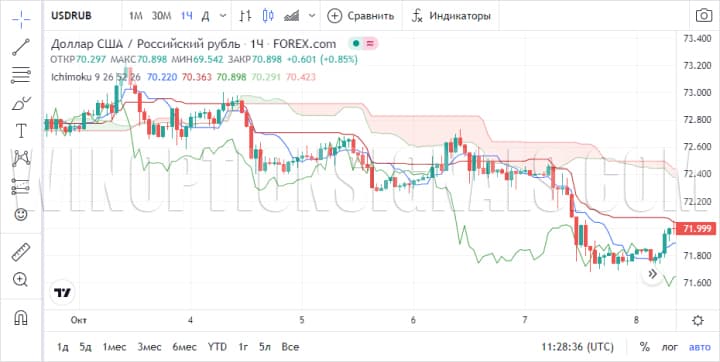The width and height of the screenshot is (720, 362).
Task: Select the area chart style
Action: (x=292, y=16)
